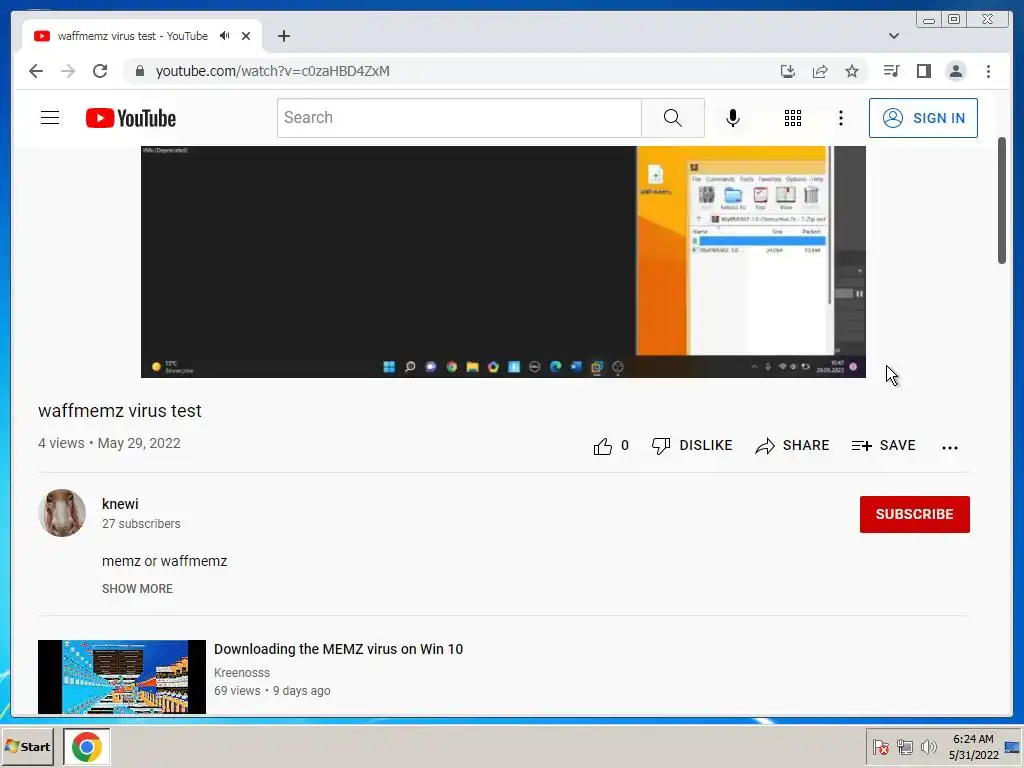Click the SIGN IN button

pos(923,118)
